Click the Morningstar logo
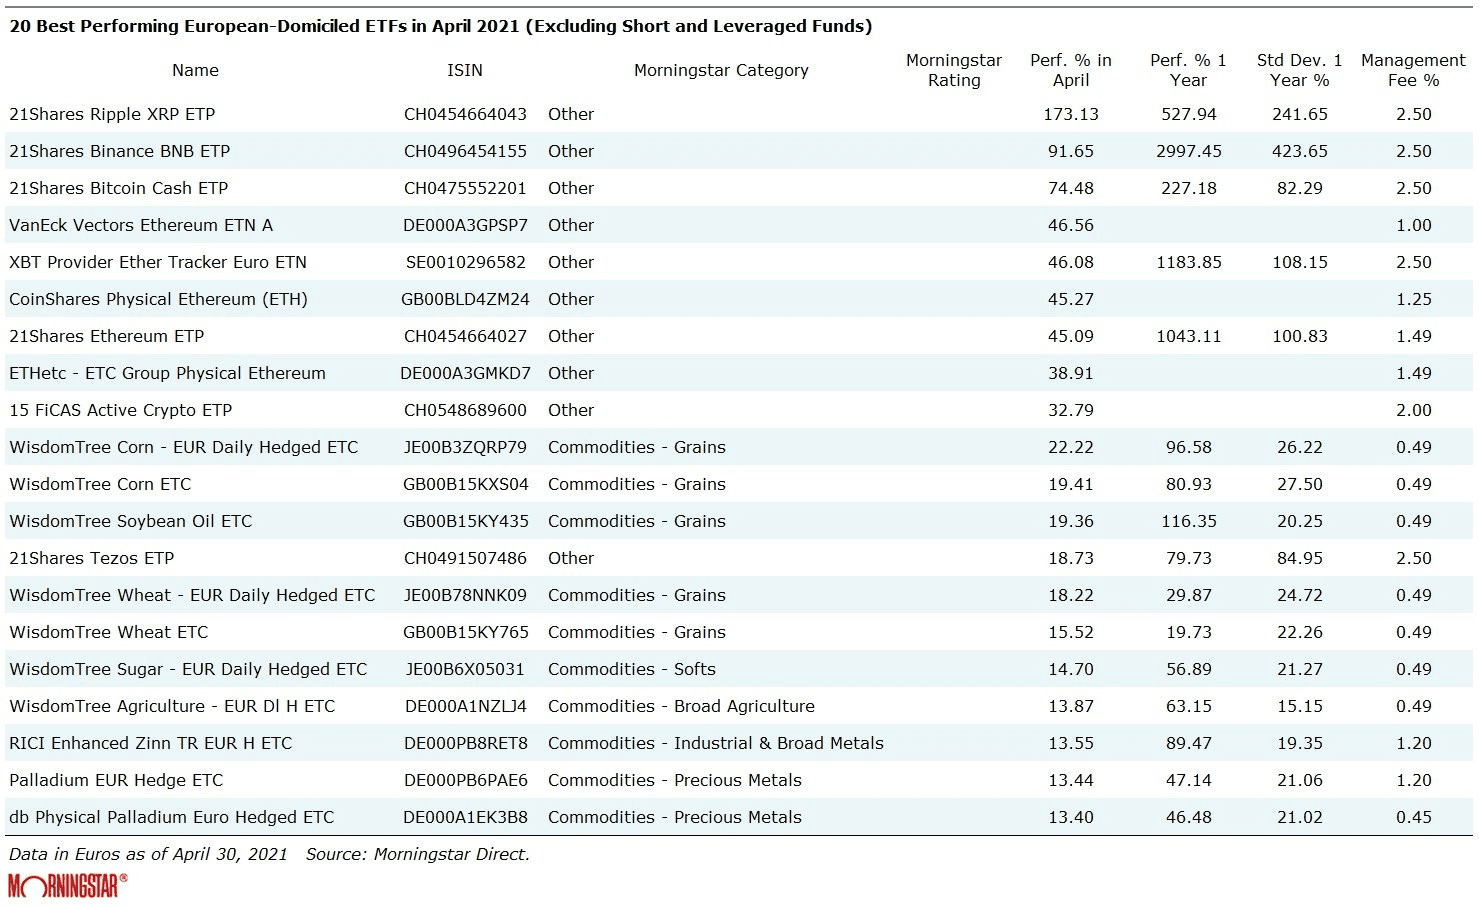Image resolution: width=1479 pixels, height=907 pixels. [x=68, y=886]
